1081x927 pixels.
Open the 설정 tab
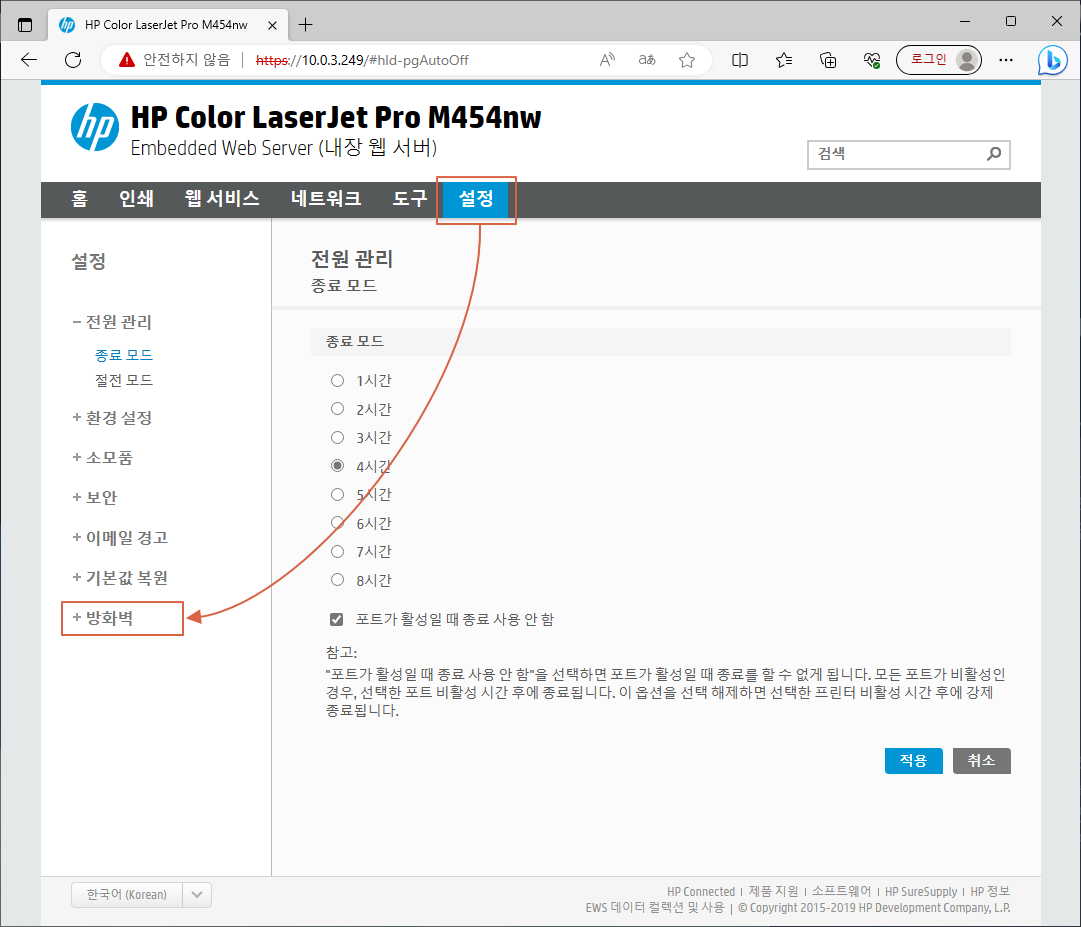tap(476, 200)
